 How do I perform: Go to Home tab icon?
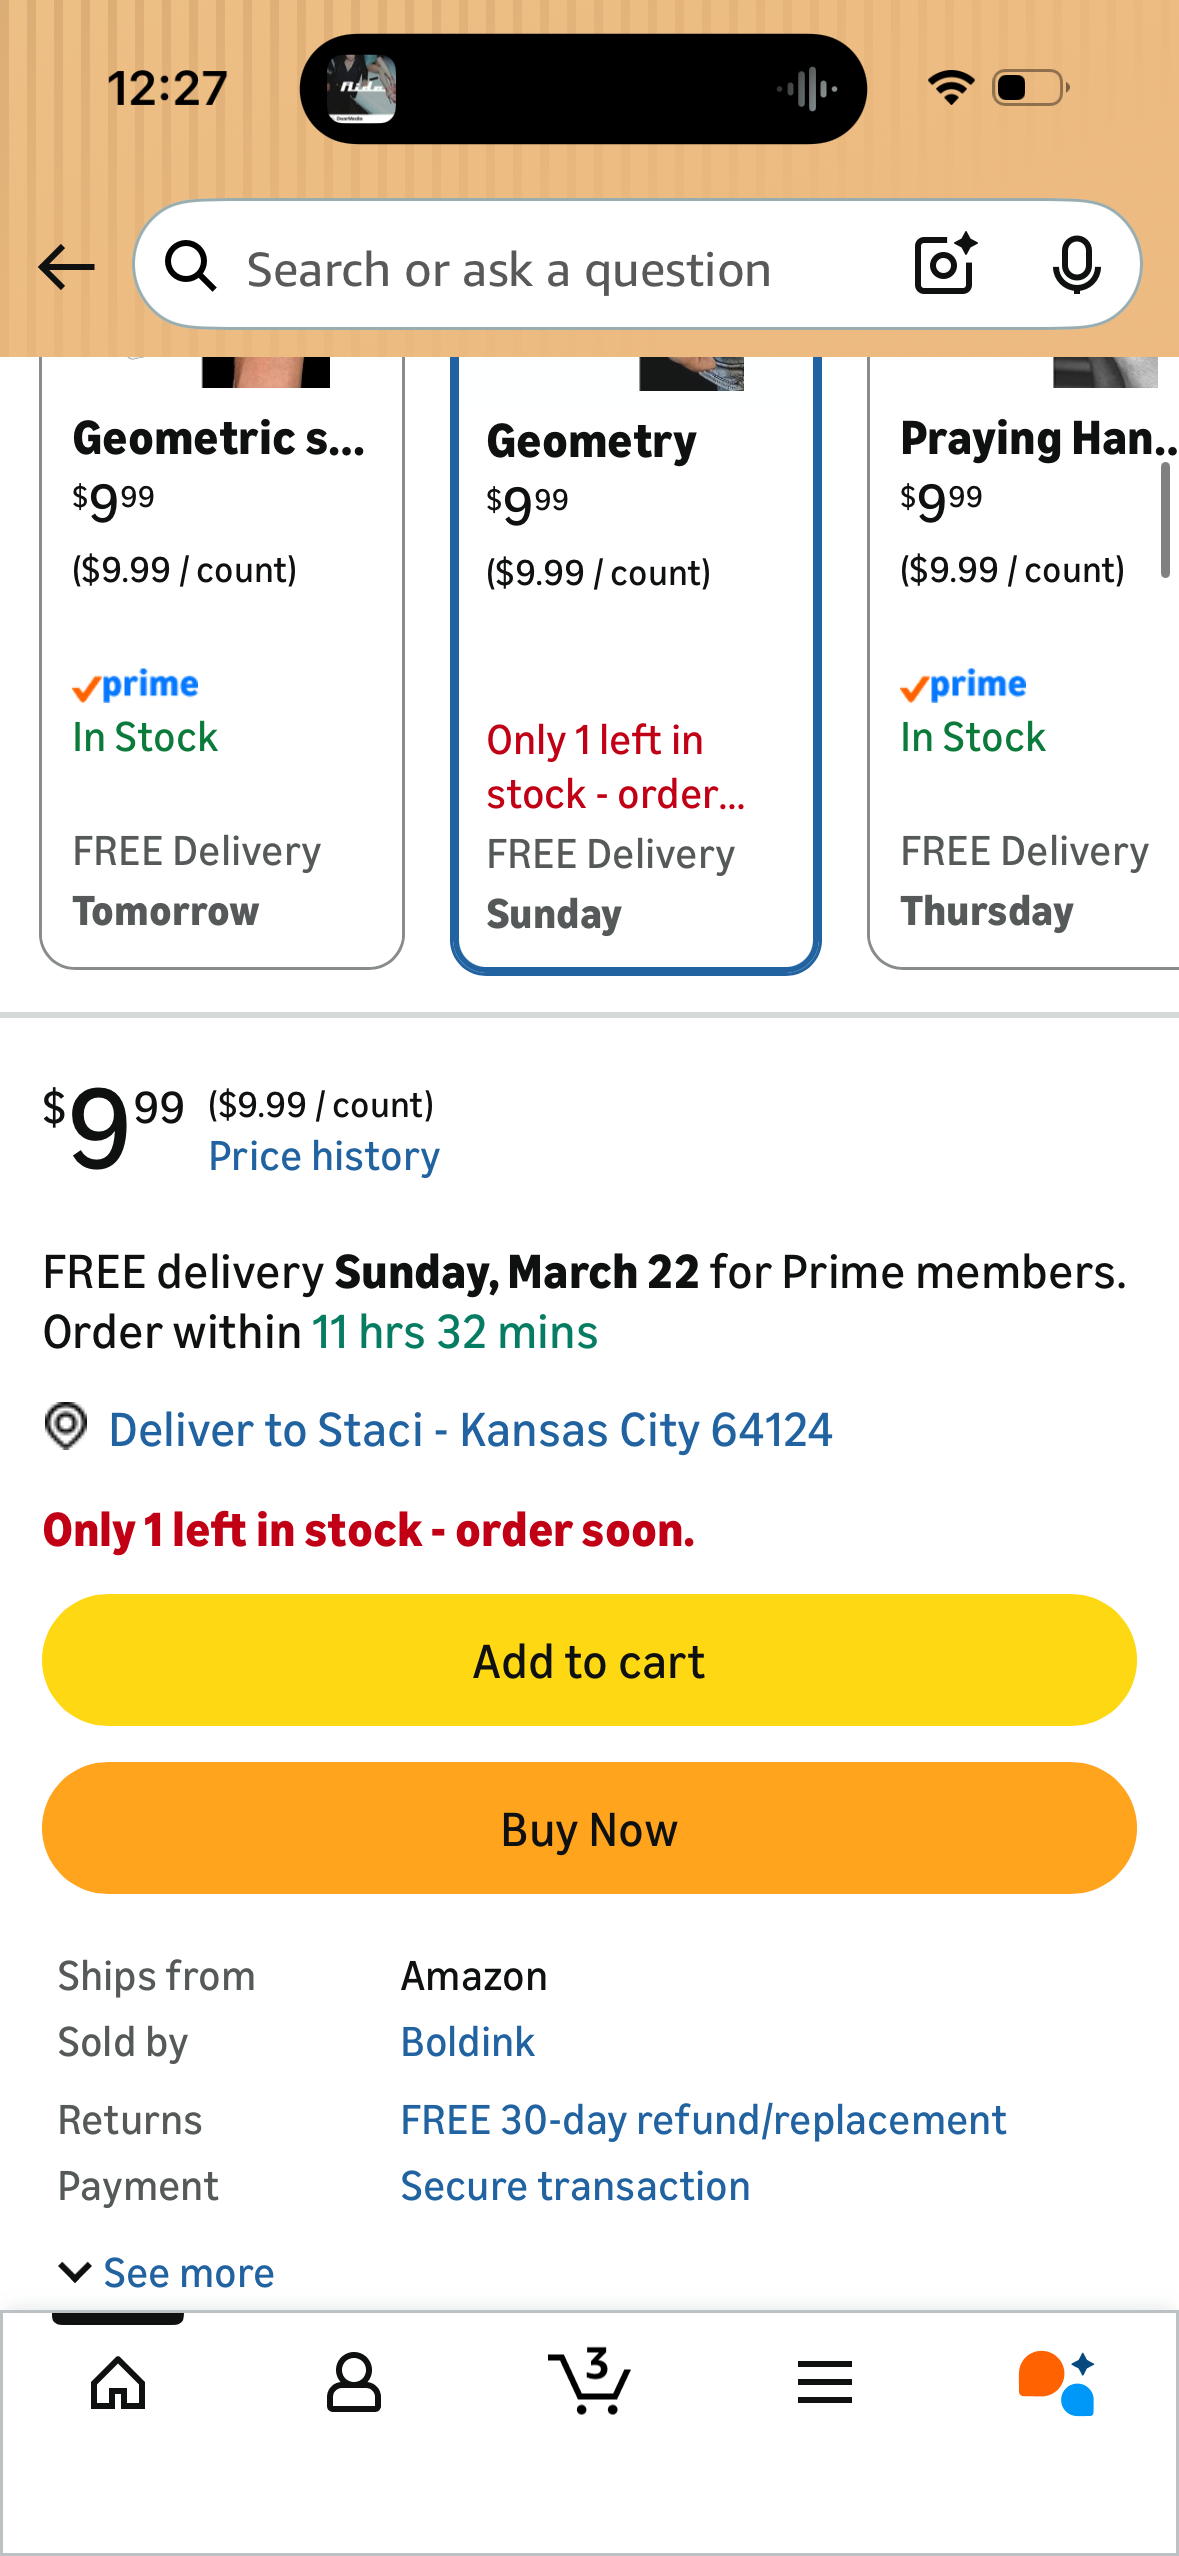(x=118, y=2383)
